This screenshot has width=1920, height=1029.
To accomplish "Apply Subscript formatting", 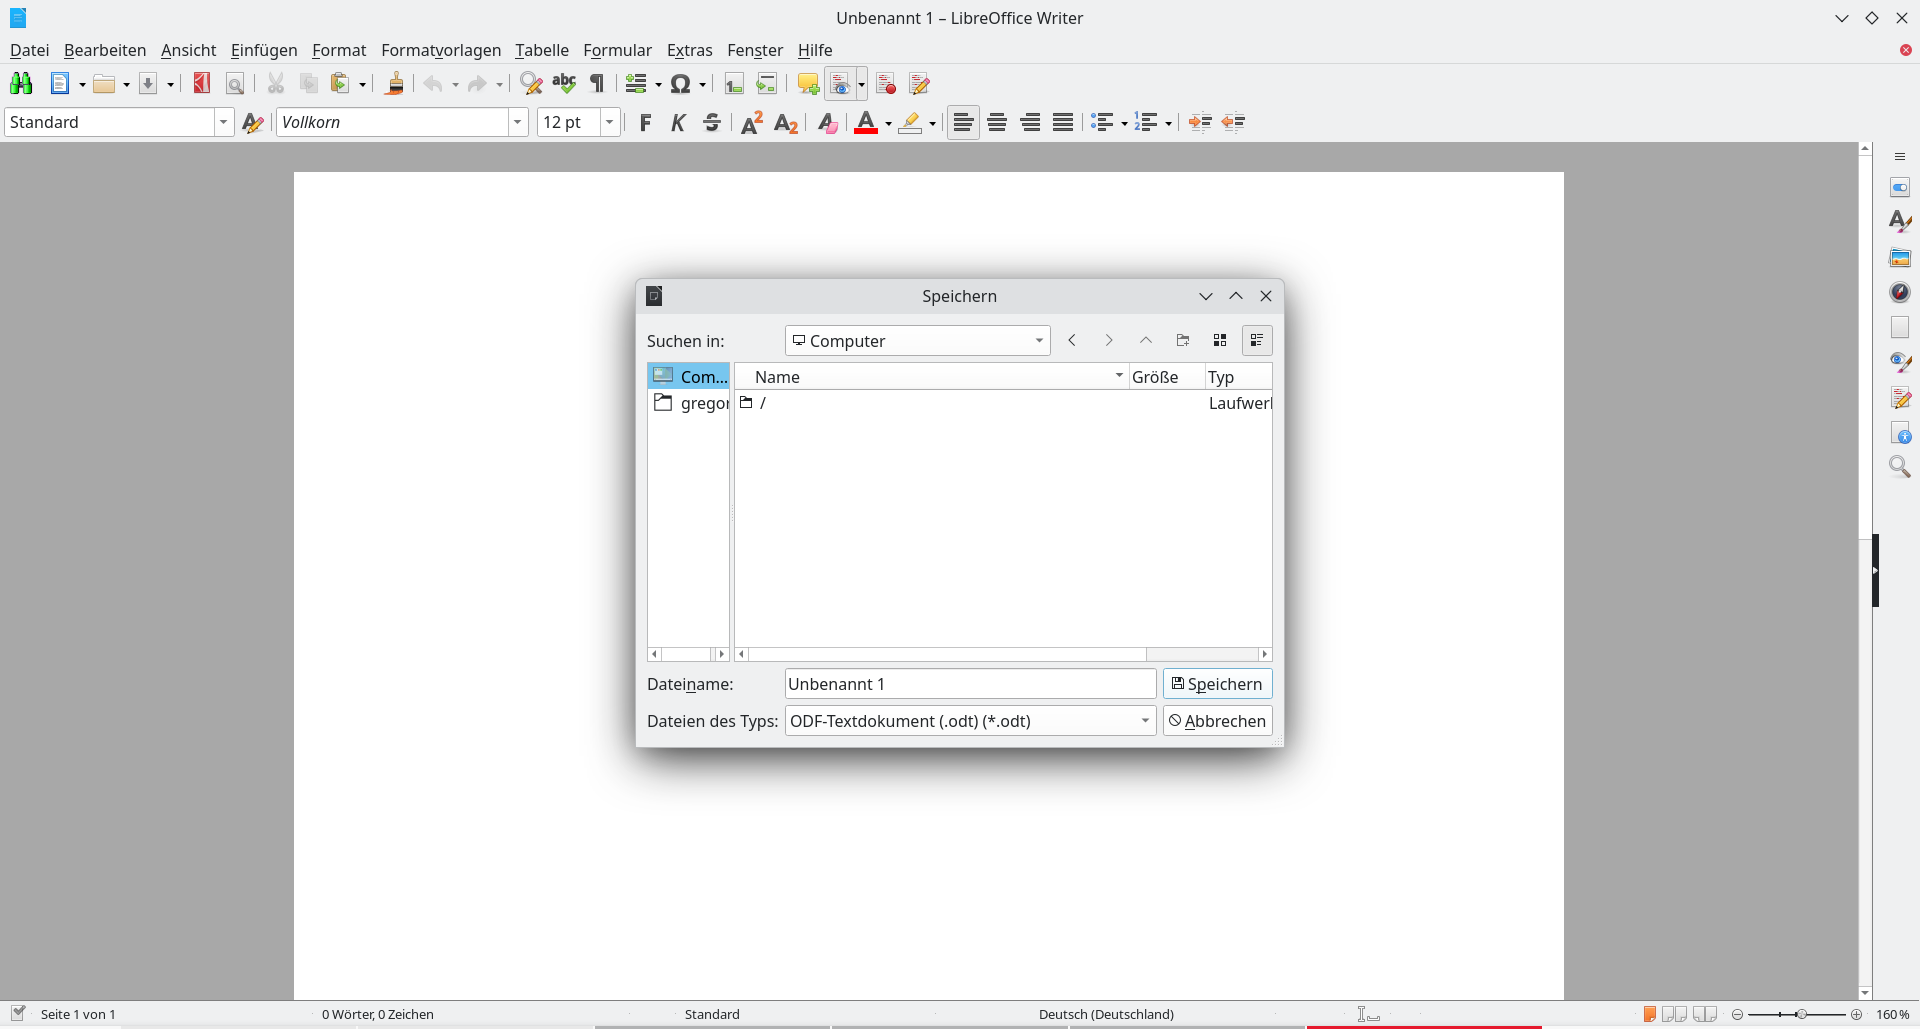I will [x=786, y=122].
